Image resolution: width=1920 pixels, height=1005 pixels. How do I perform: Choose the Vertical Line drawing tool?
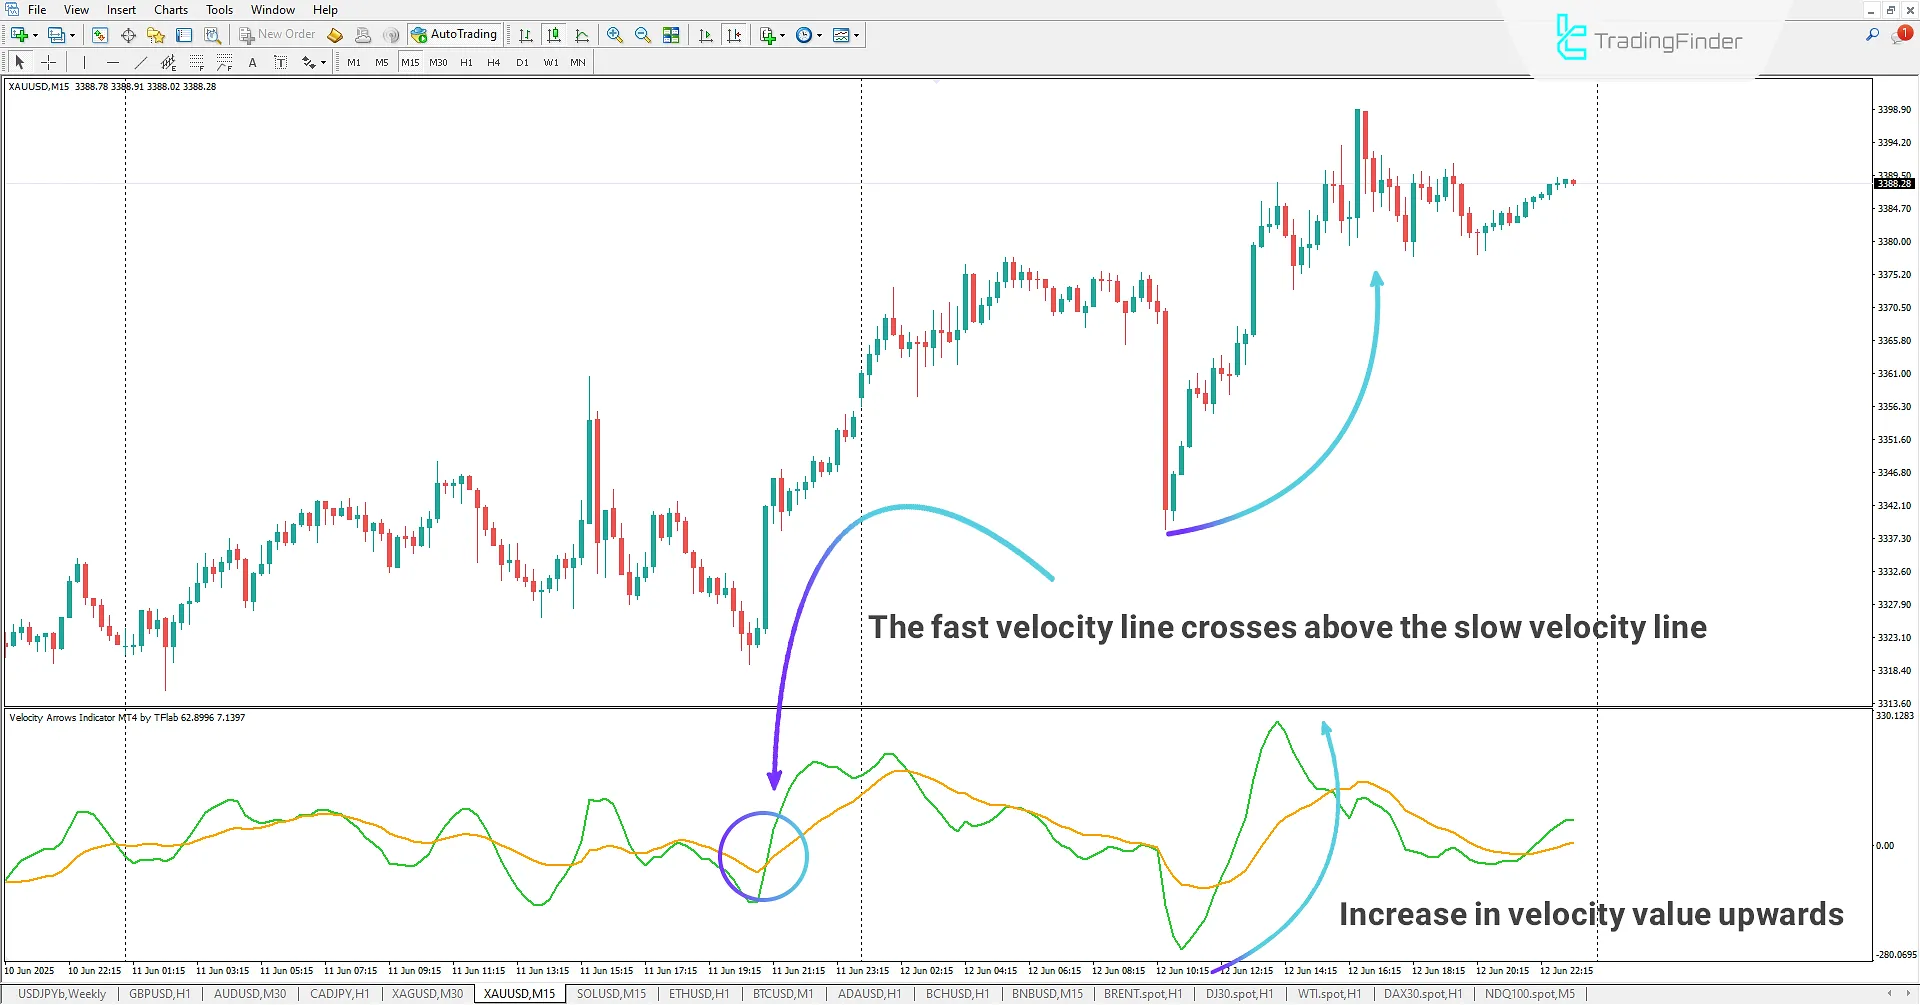pos(85,62)
